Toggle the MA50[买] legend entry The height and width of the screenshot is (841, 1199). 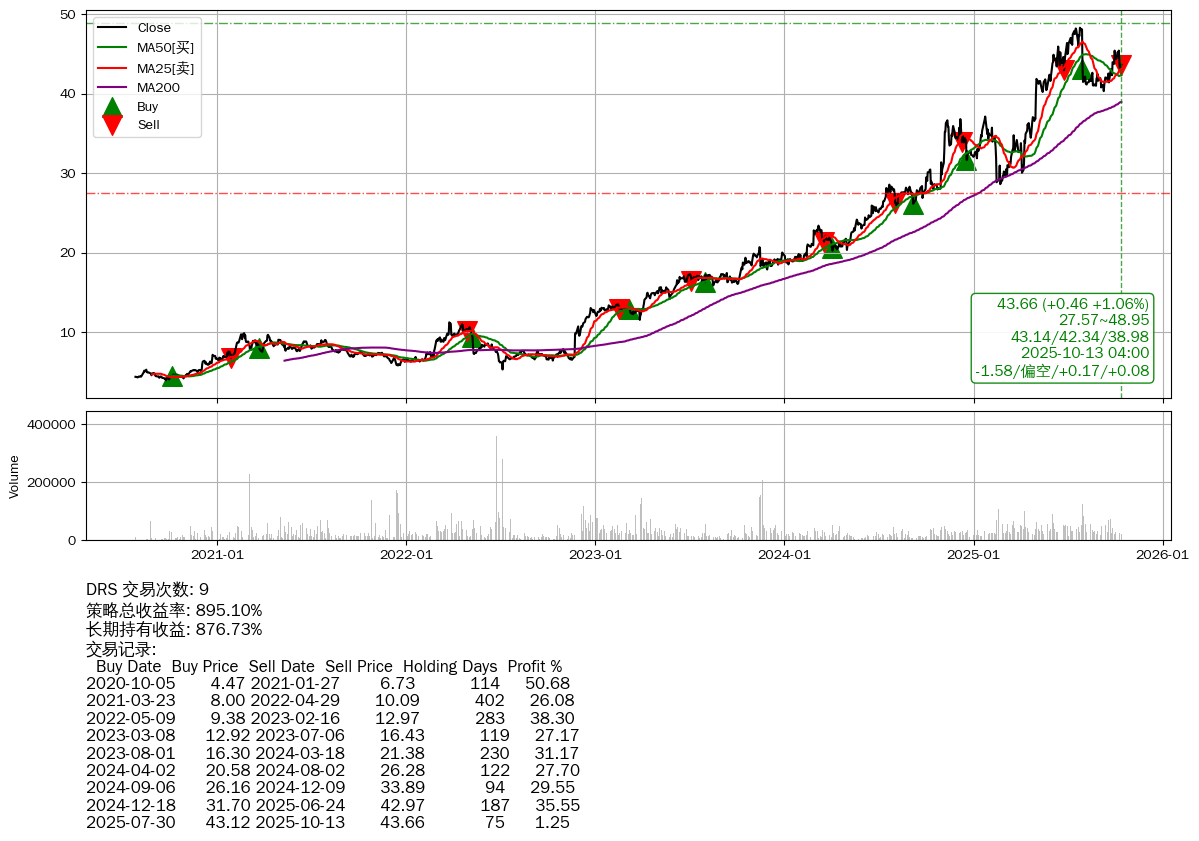(x=165, y=47)
